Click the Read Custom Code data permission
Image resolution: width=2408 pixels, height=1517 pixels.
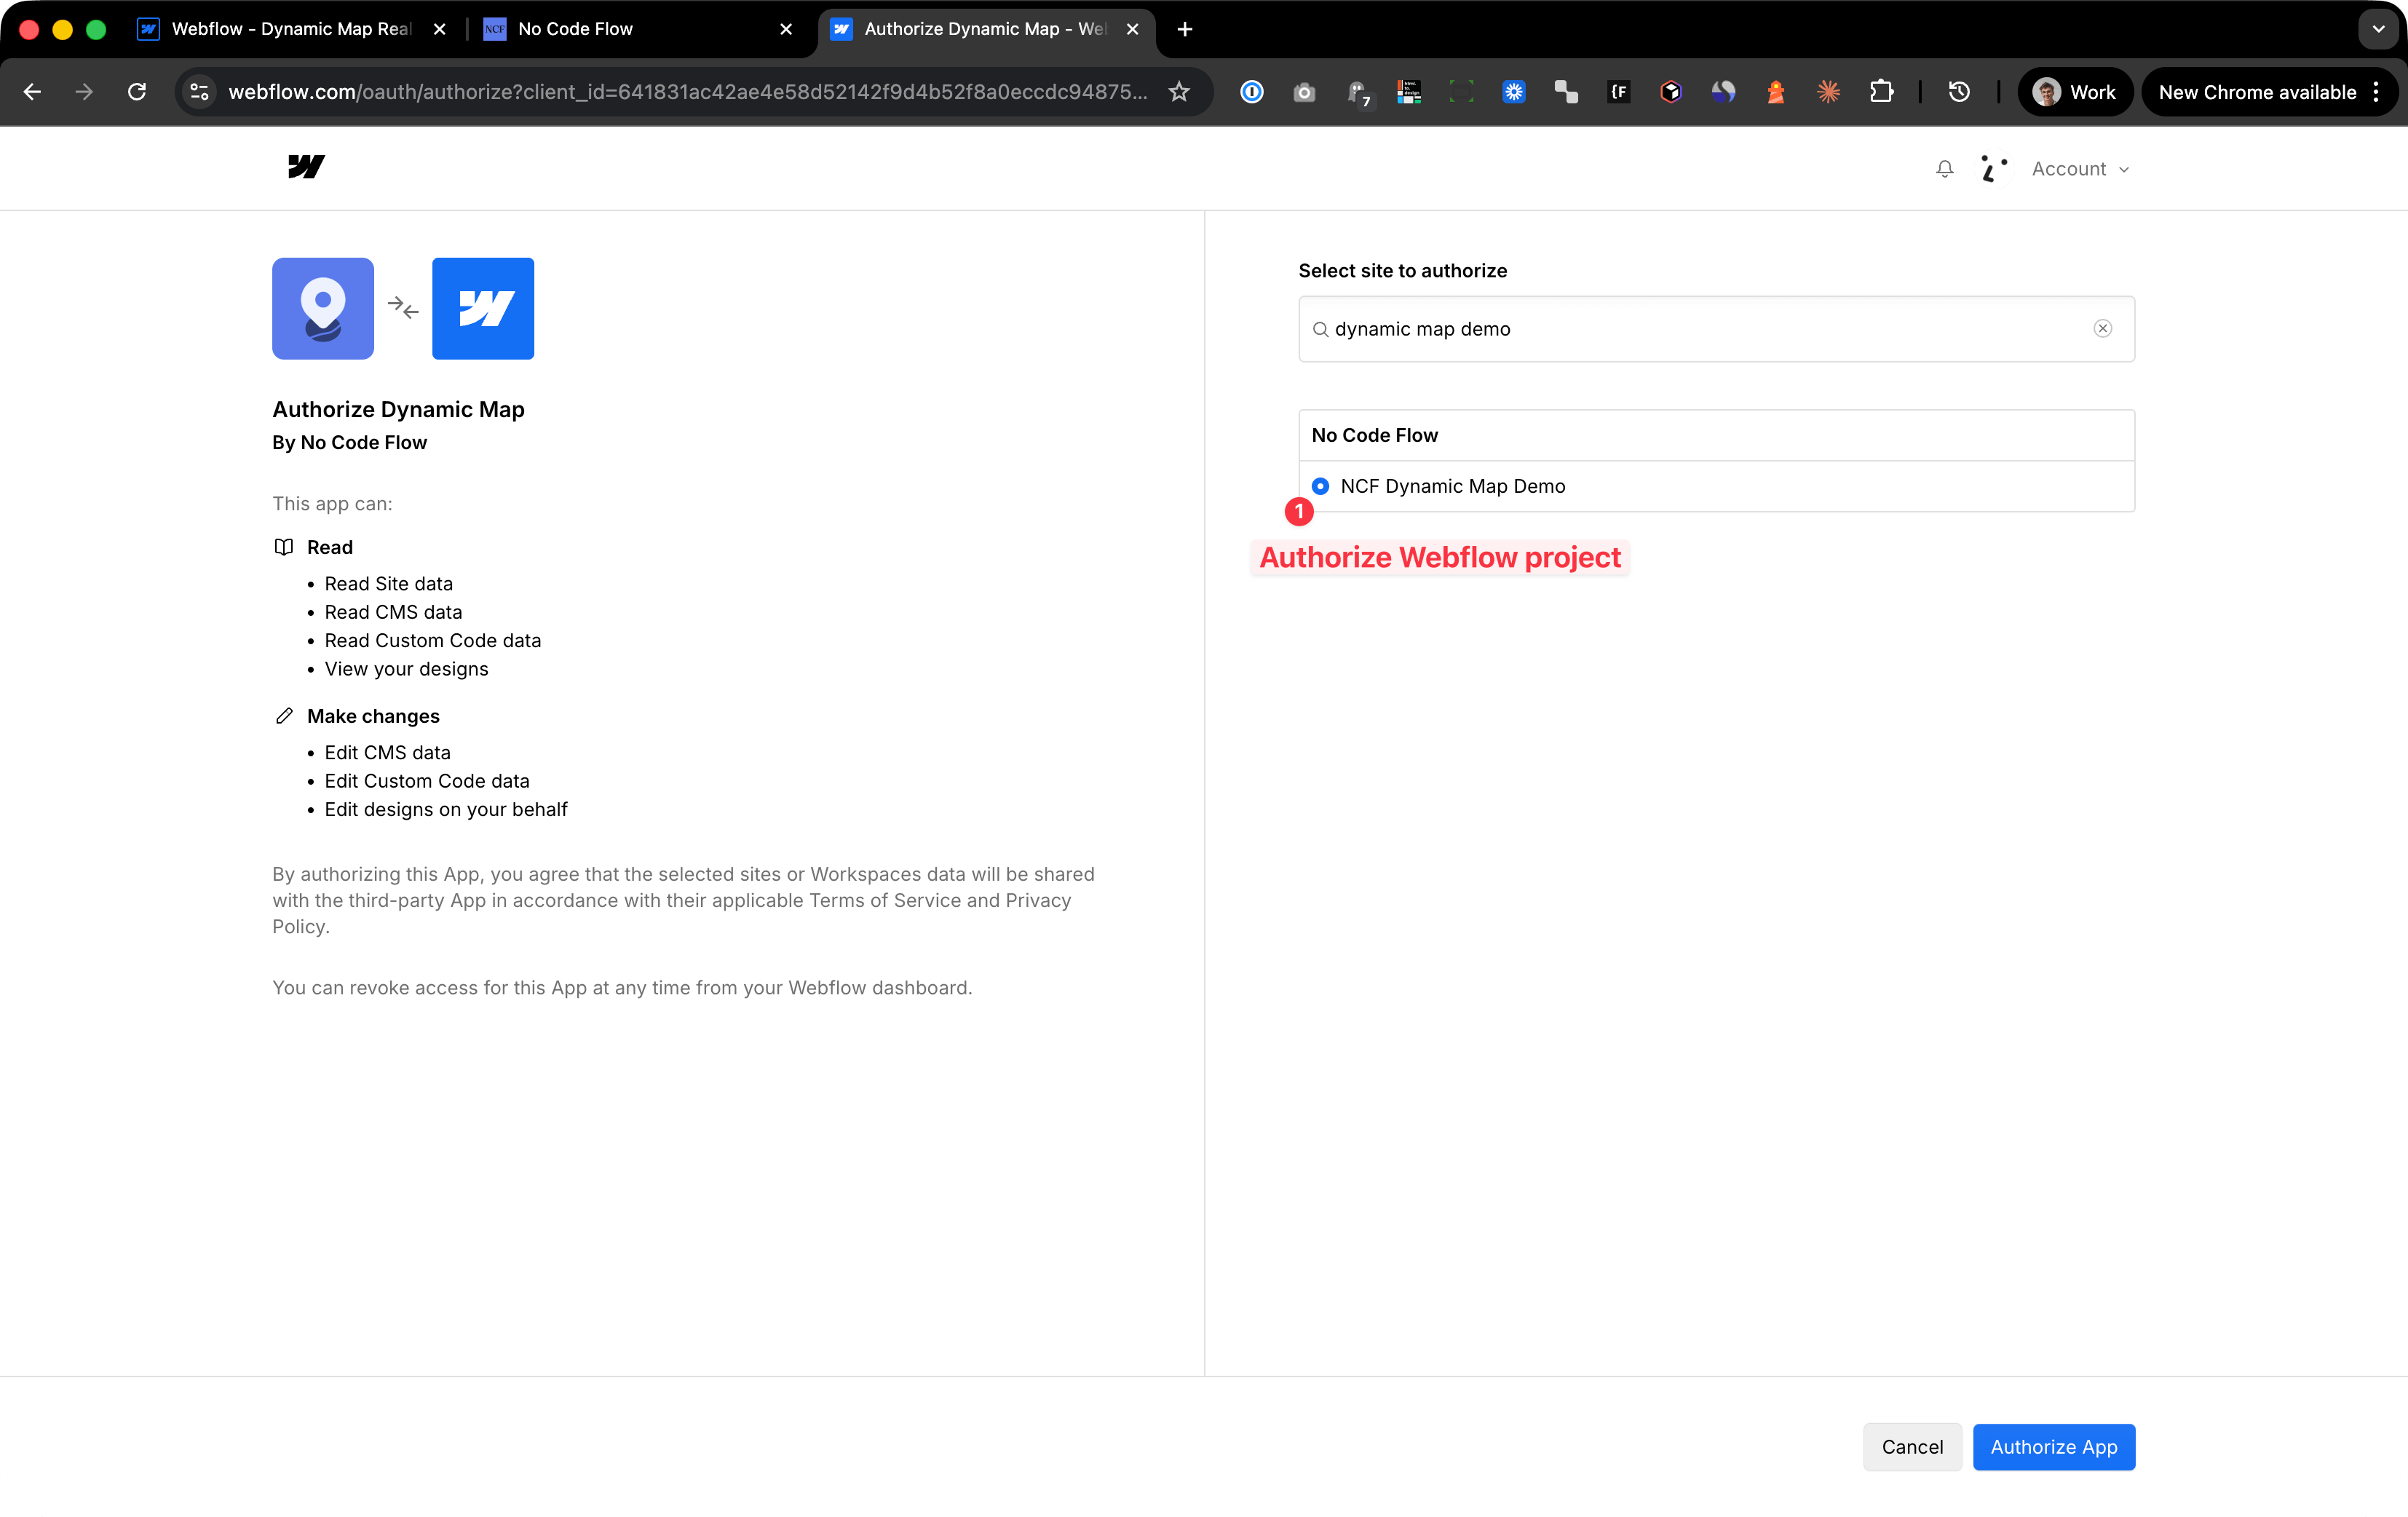tap(432, 640)
